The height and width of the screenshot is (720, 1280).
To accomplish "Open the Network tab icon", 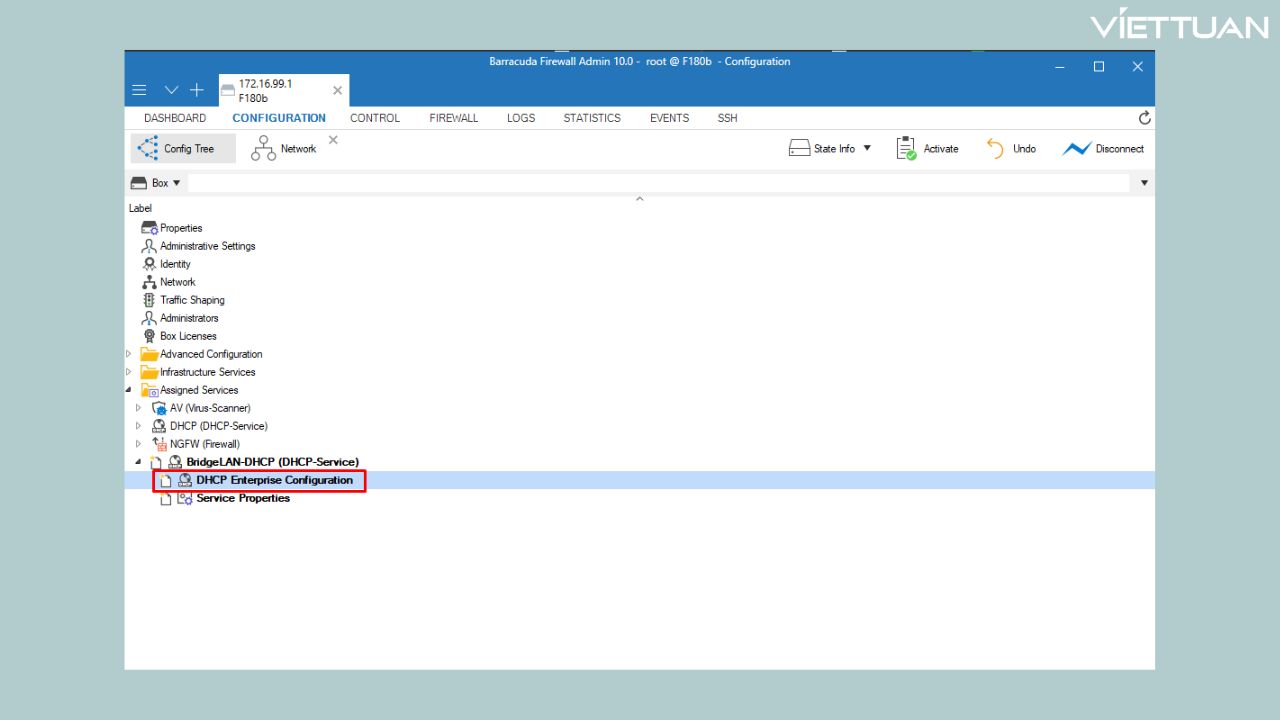I will click(264, 149).
